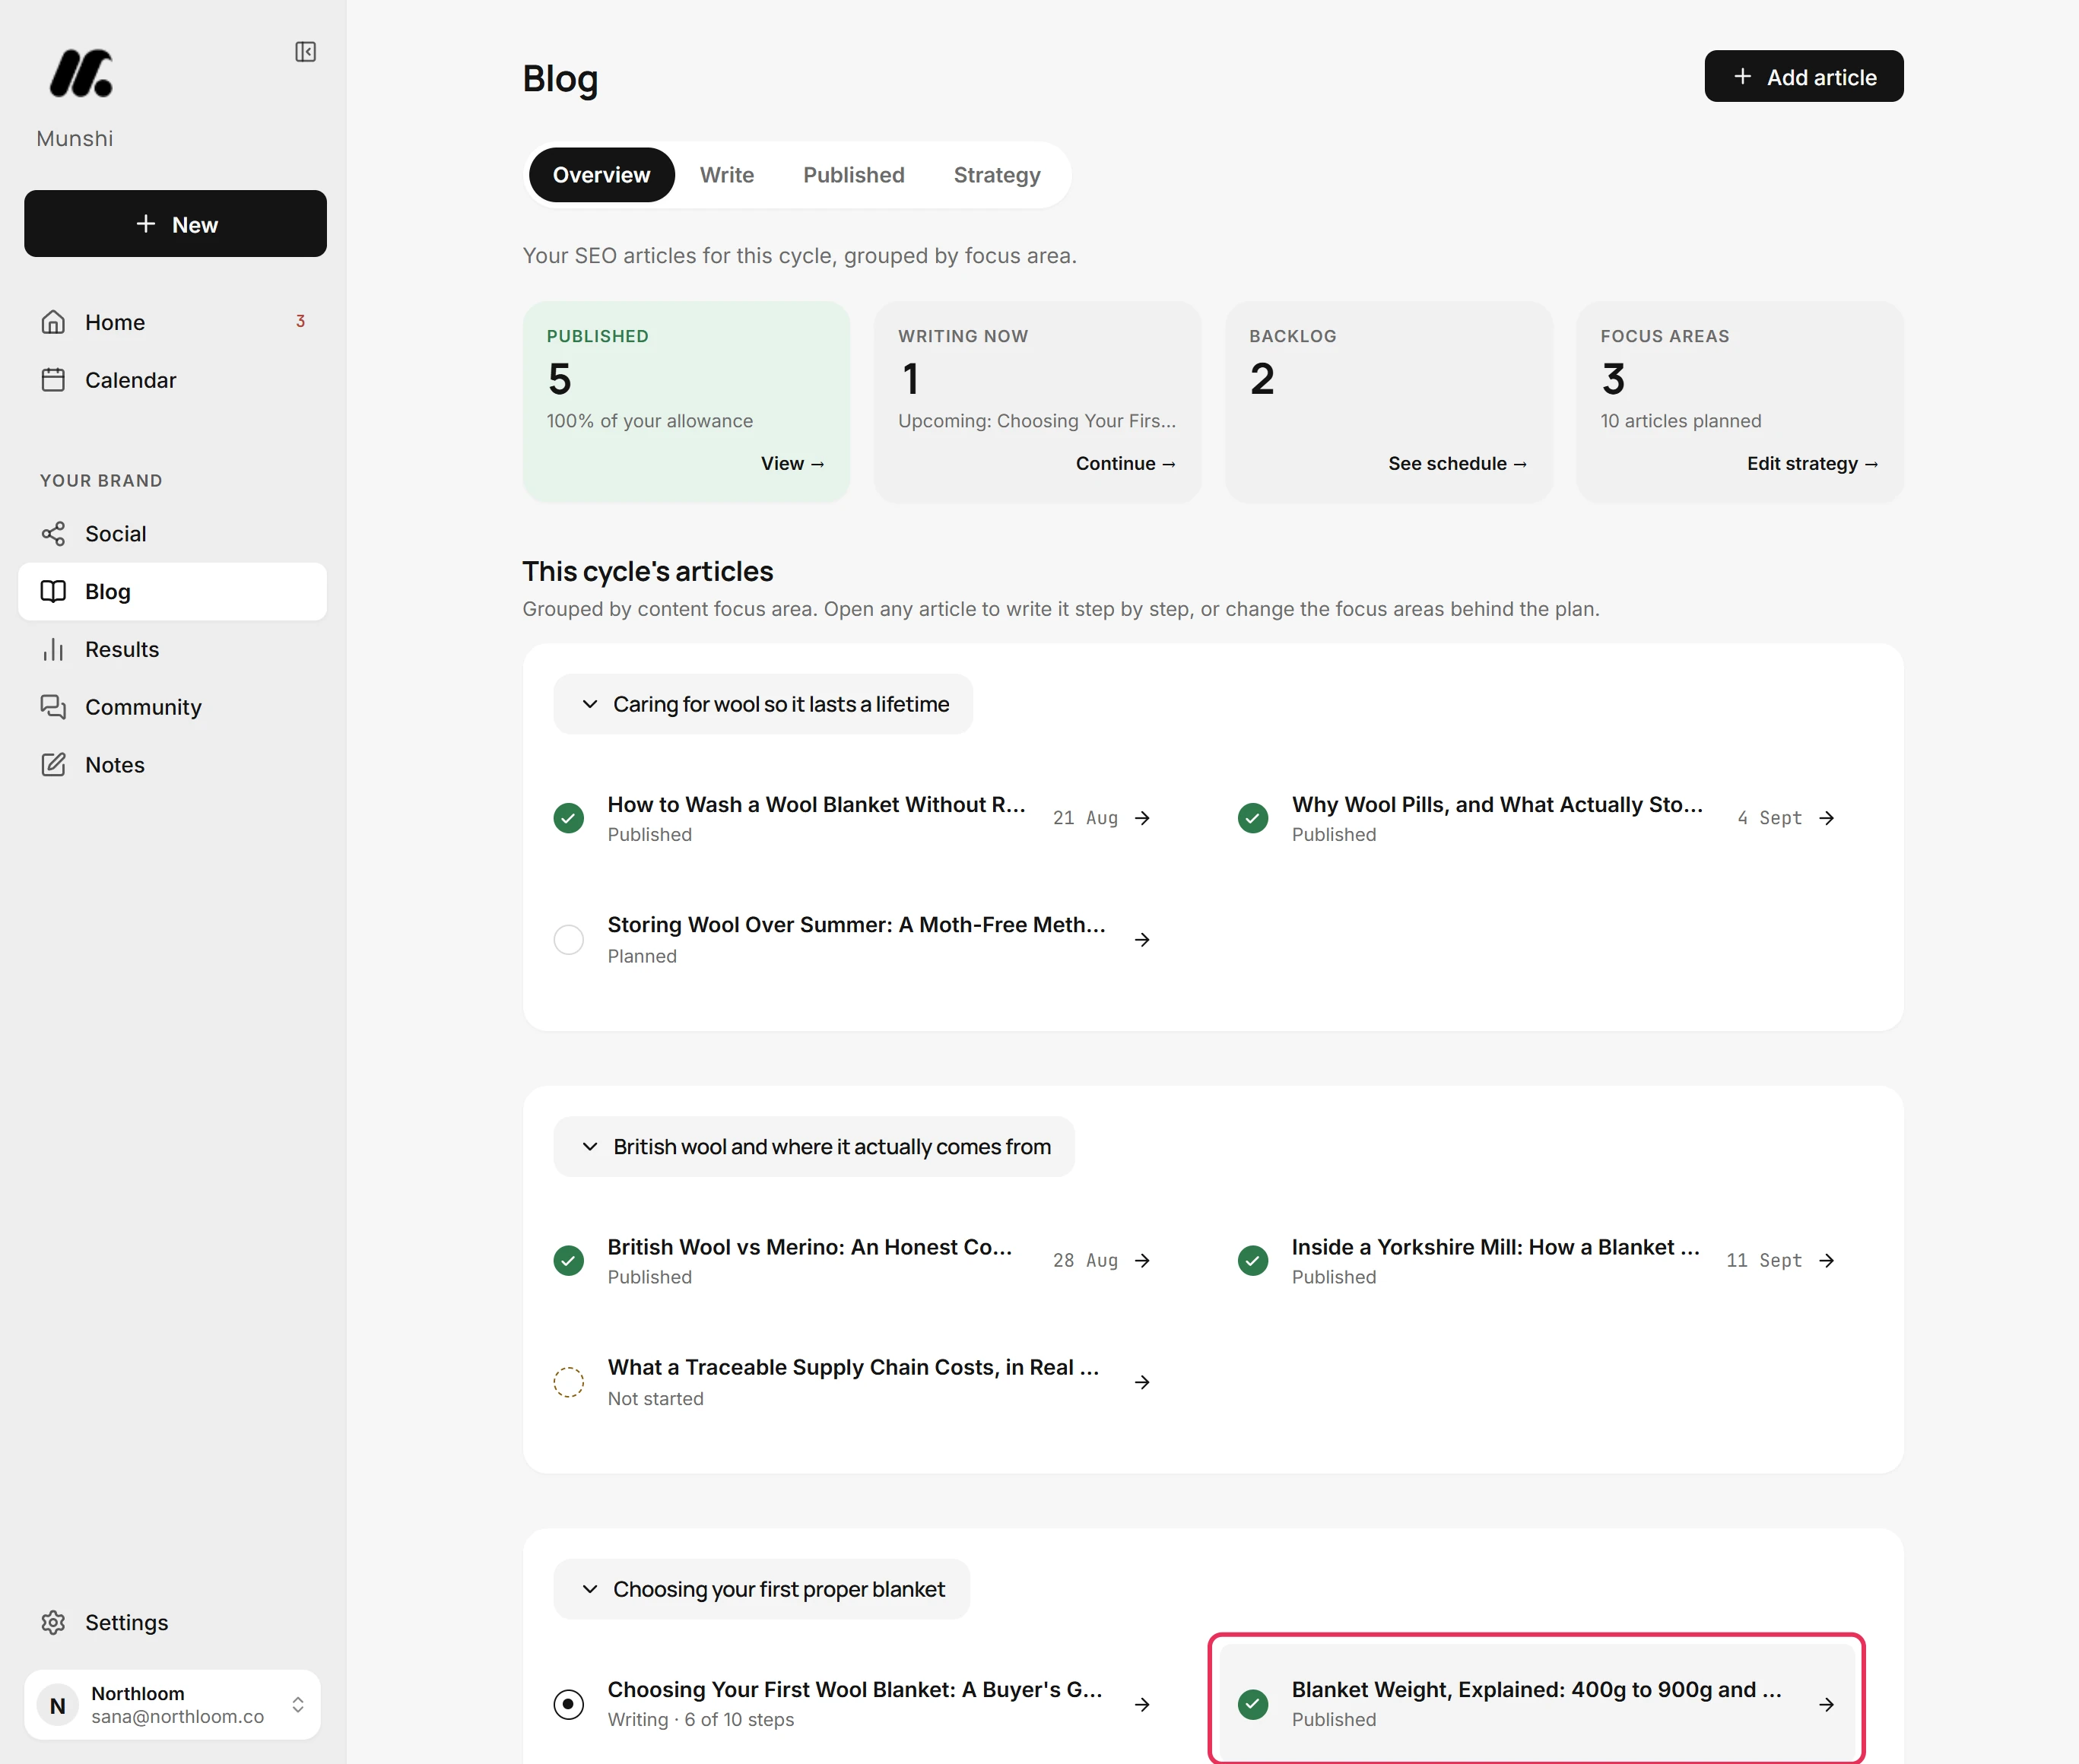Viewport: 2079px width, 1764px height.
Task: Open How to Wash a Wool Blanket article
Action: pos(816,805)
